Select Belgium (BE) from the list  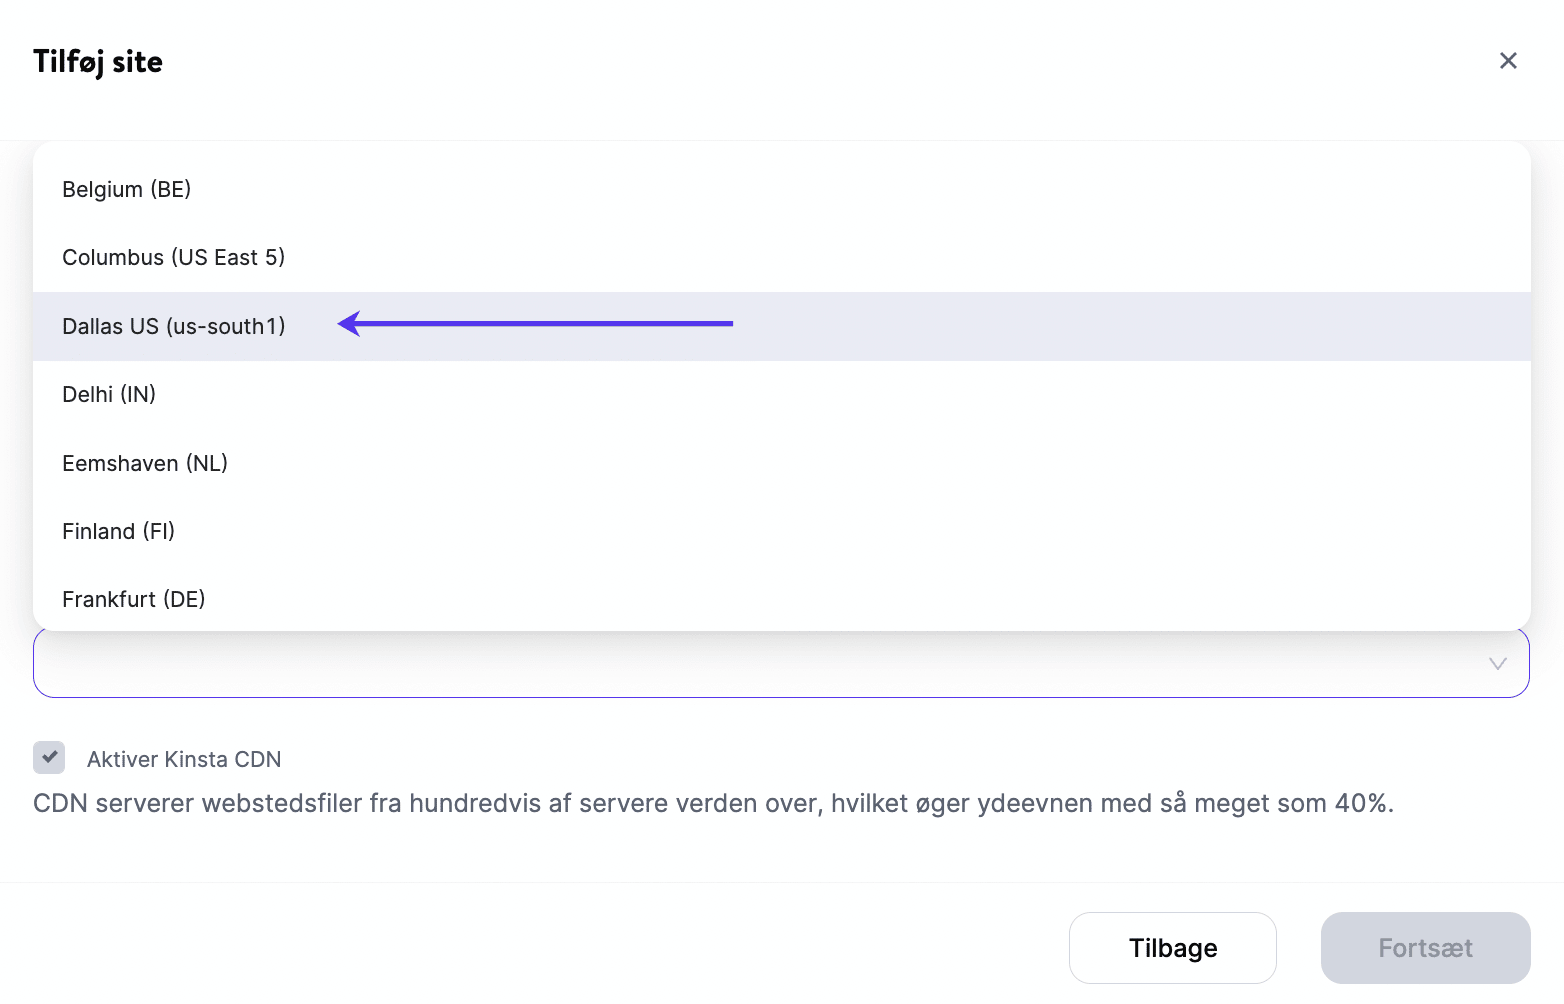[x=126, y=189]
